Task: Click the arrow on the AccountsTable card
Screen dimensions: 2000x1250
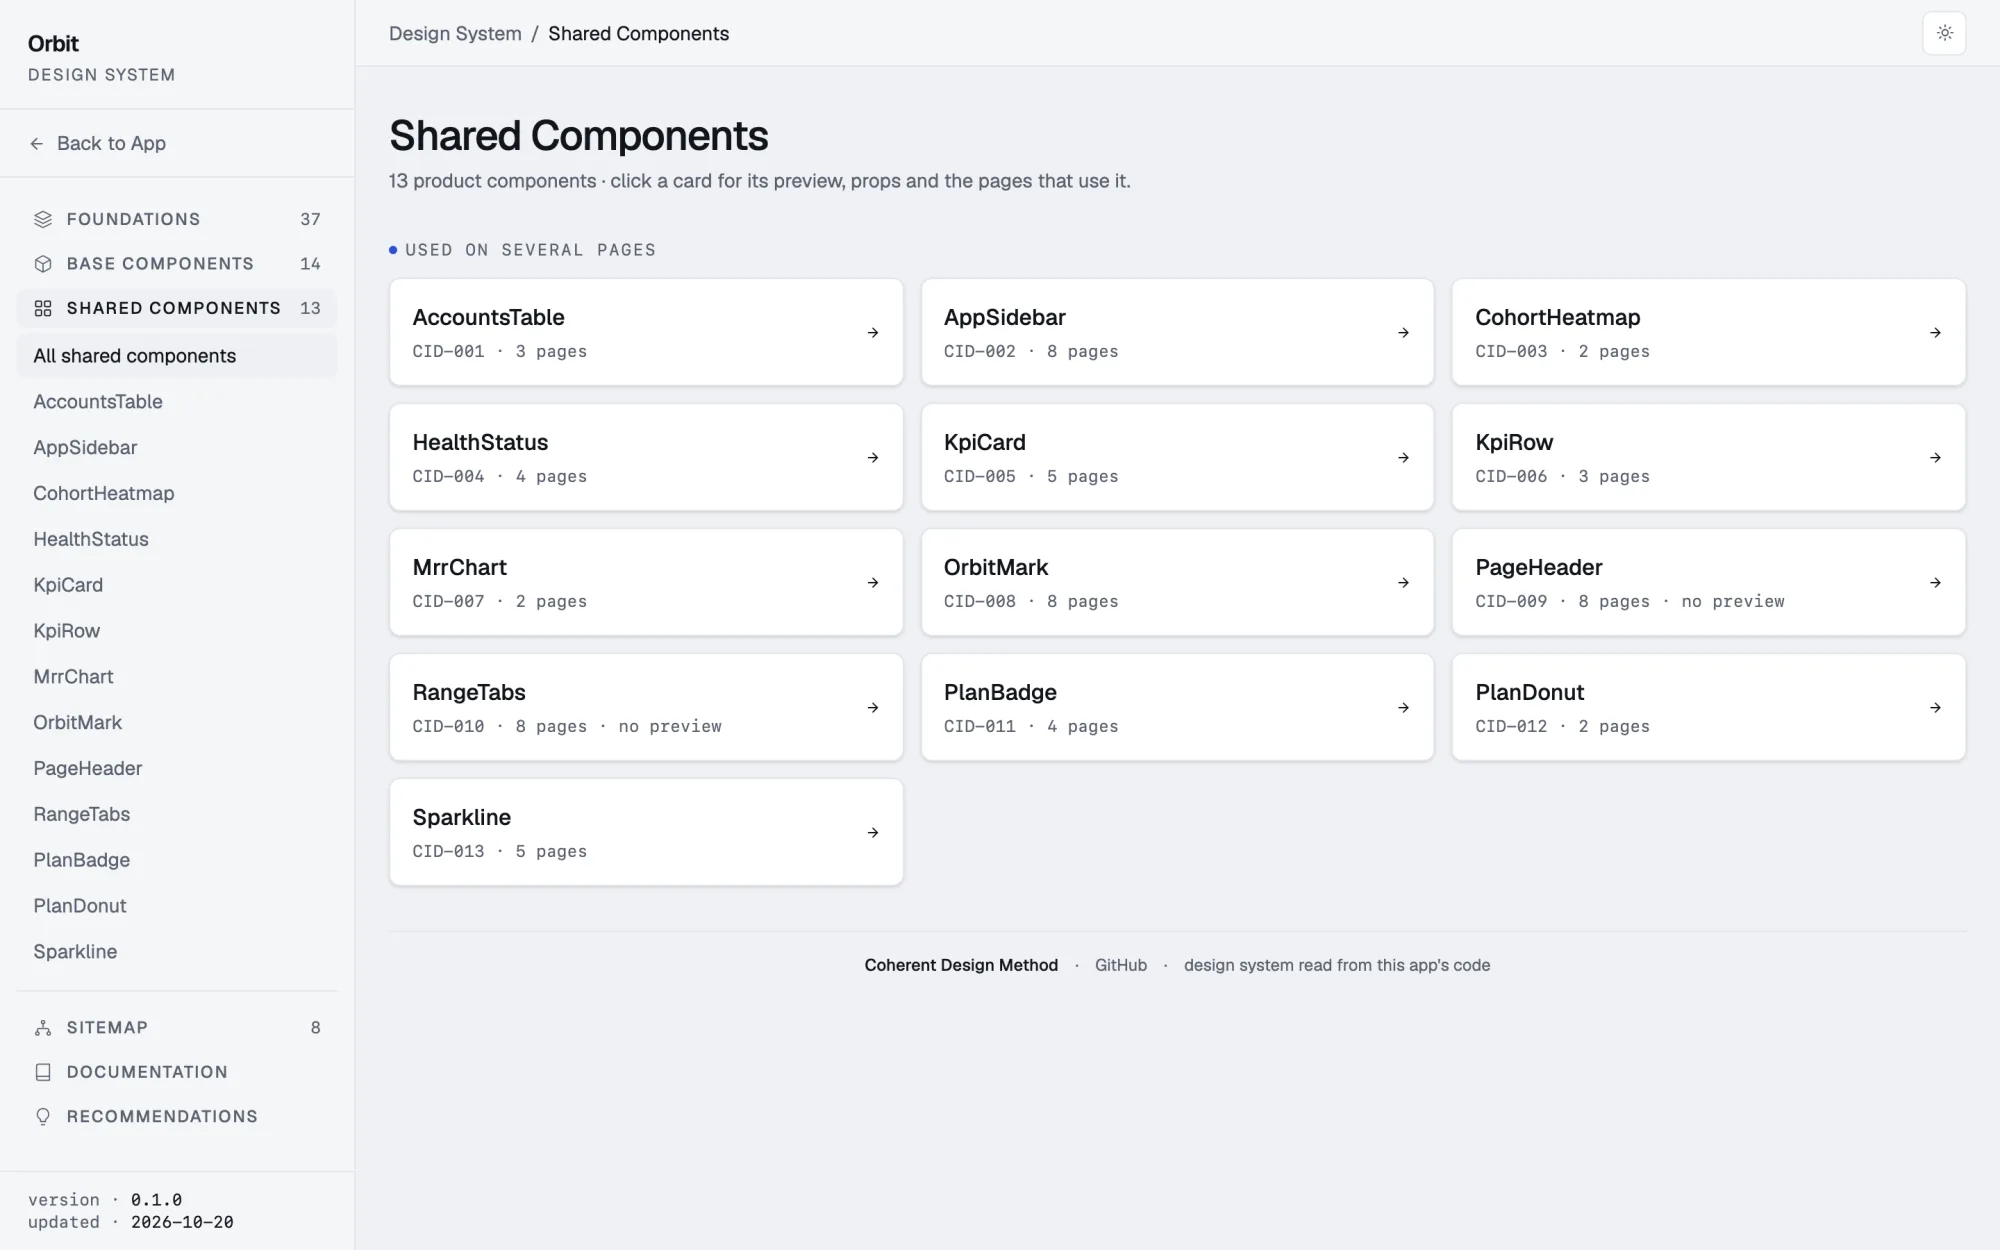Action: 873,333
